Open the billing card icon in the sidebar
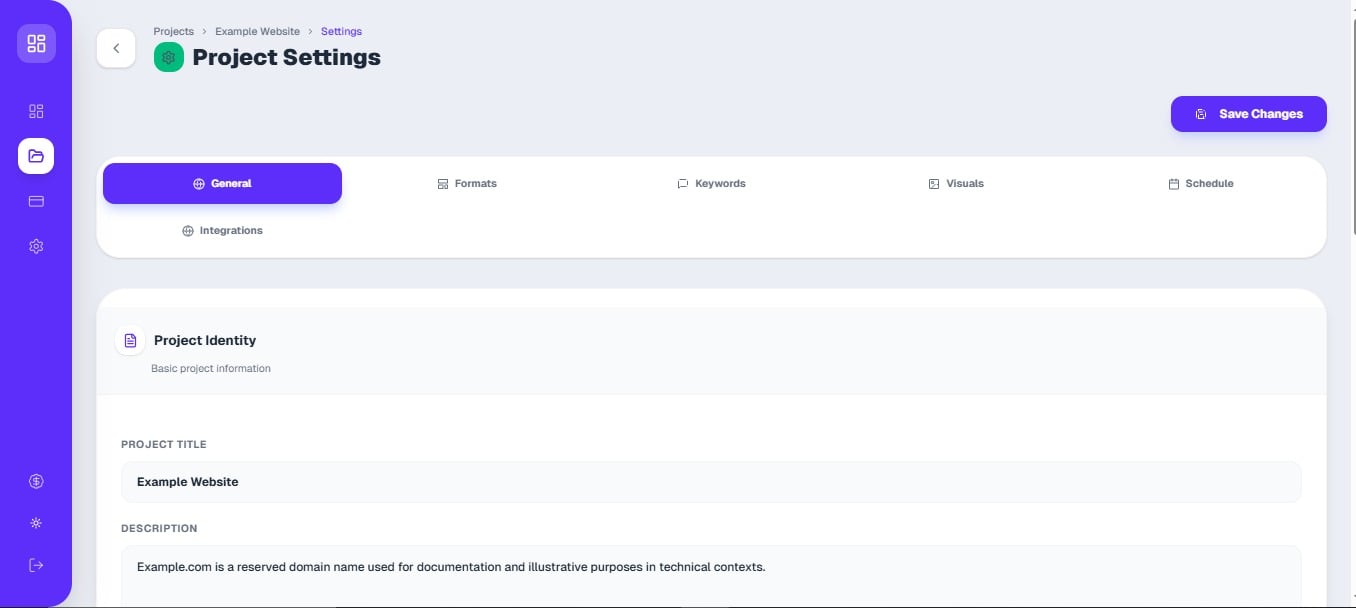 (x=36, y=201)
